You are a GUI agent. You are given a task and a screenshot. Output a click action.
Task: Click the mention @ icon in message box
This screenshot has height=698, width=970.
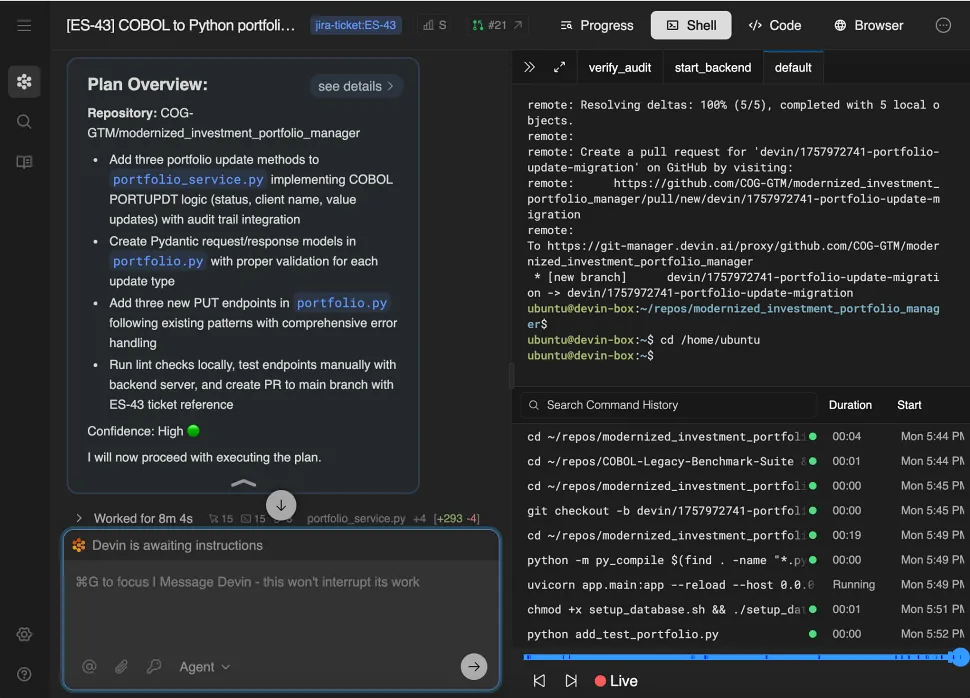89,666
